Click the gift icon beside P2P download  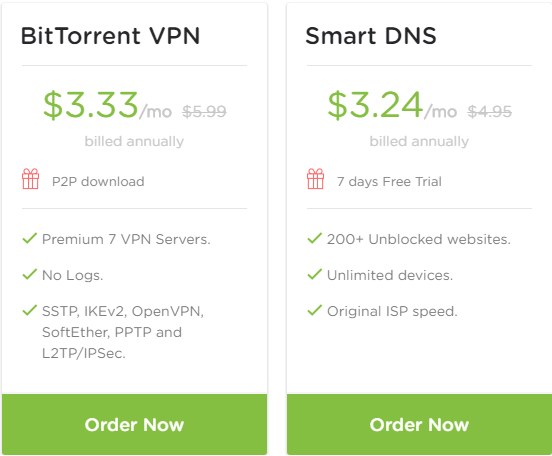(31, 179)
